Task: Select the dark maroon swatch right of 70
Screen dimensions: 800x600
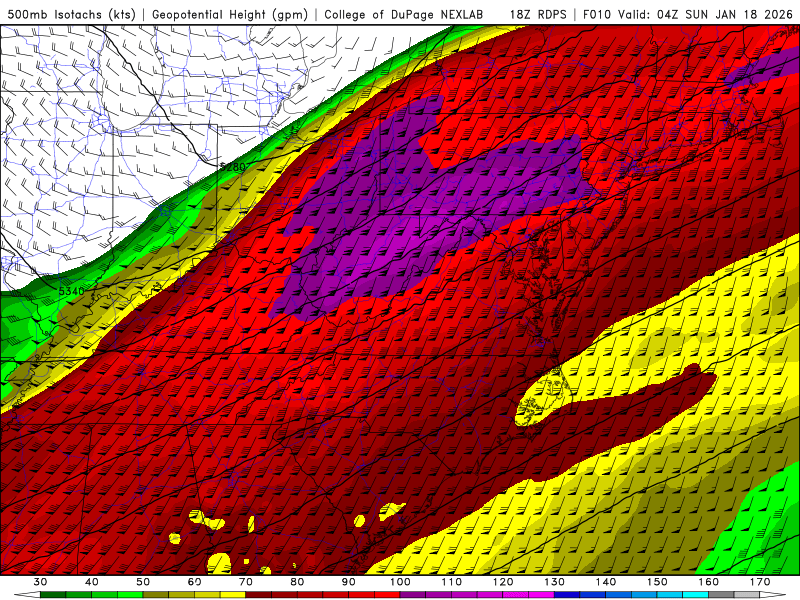Action: 259,595
